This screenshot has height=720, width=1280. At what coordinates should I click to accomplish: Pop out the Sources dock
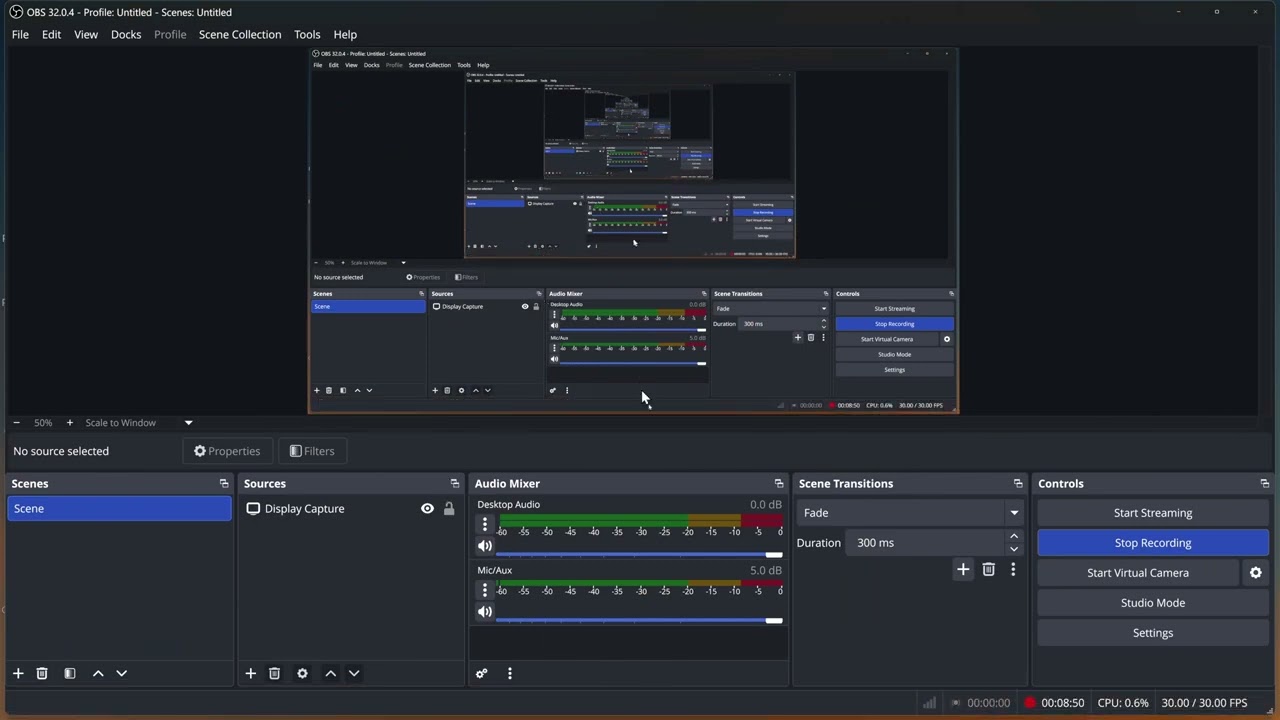pos(455,483)
